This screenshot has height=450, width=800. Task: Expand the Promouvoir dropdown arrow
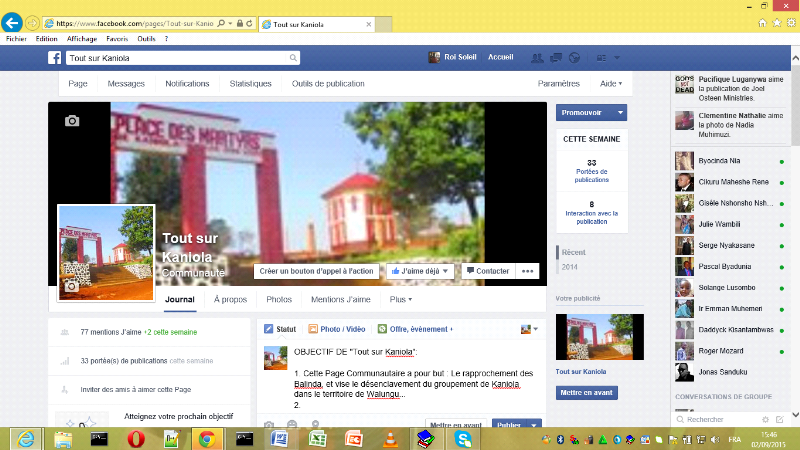coord(620,113)
